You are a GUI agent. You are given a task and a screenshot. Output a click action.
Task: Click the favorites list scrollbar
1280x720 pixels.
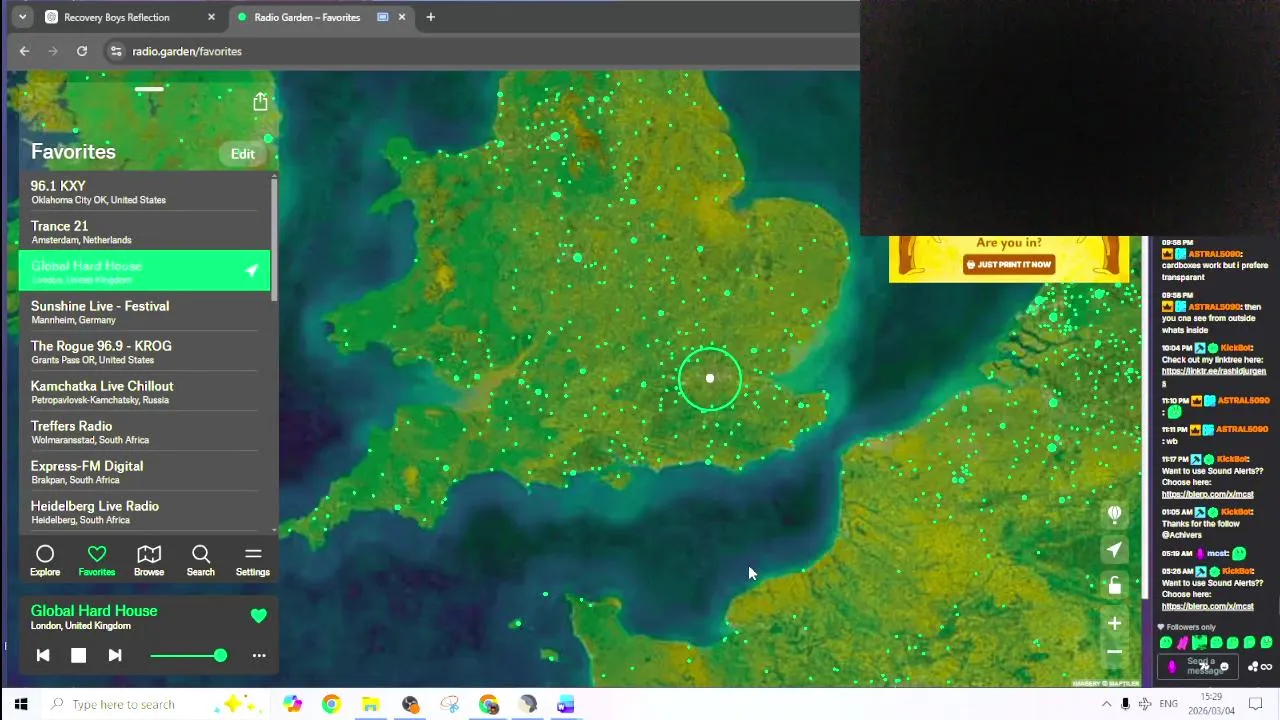[x=274, y=240]
